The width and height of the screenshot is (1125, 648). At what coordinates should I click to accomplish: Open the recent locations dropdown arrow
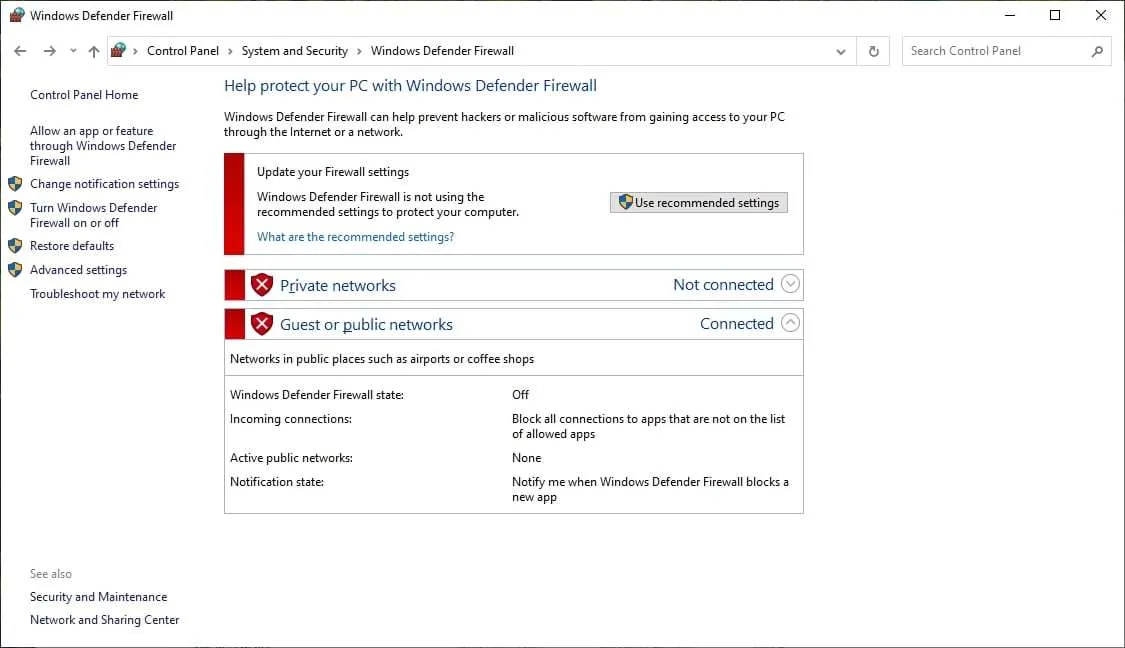click(x=73, y=51)
